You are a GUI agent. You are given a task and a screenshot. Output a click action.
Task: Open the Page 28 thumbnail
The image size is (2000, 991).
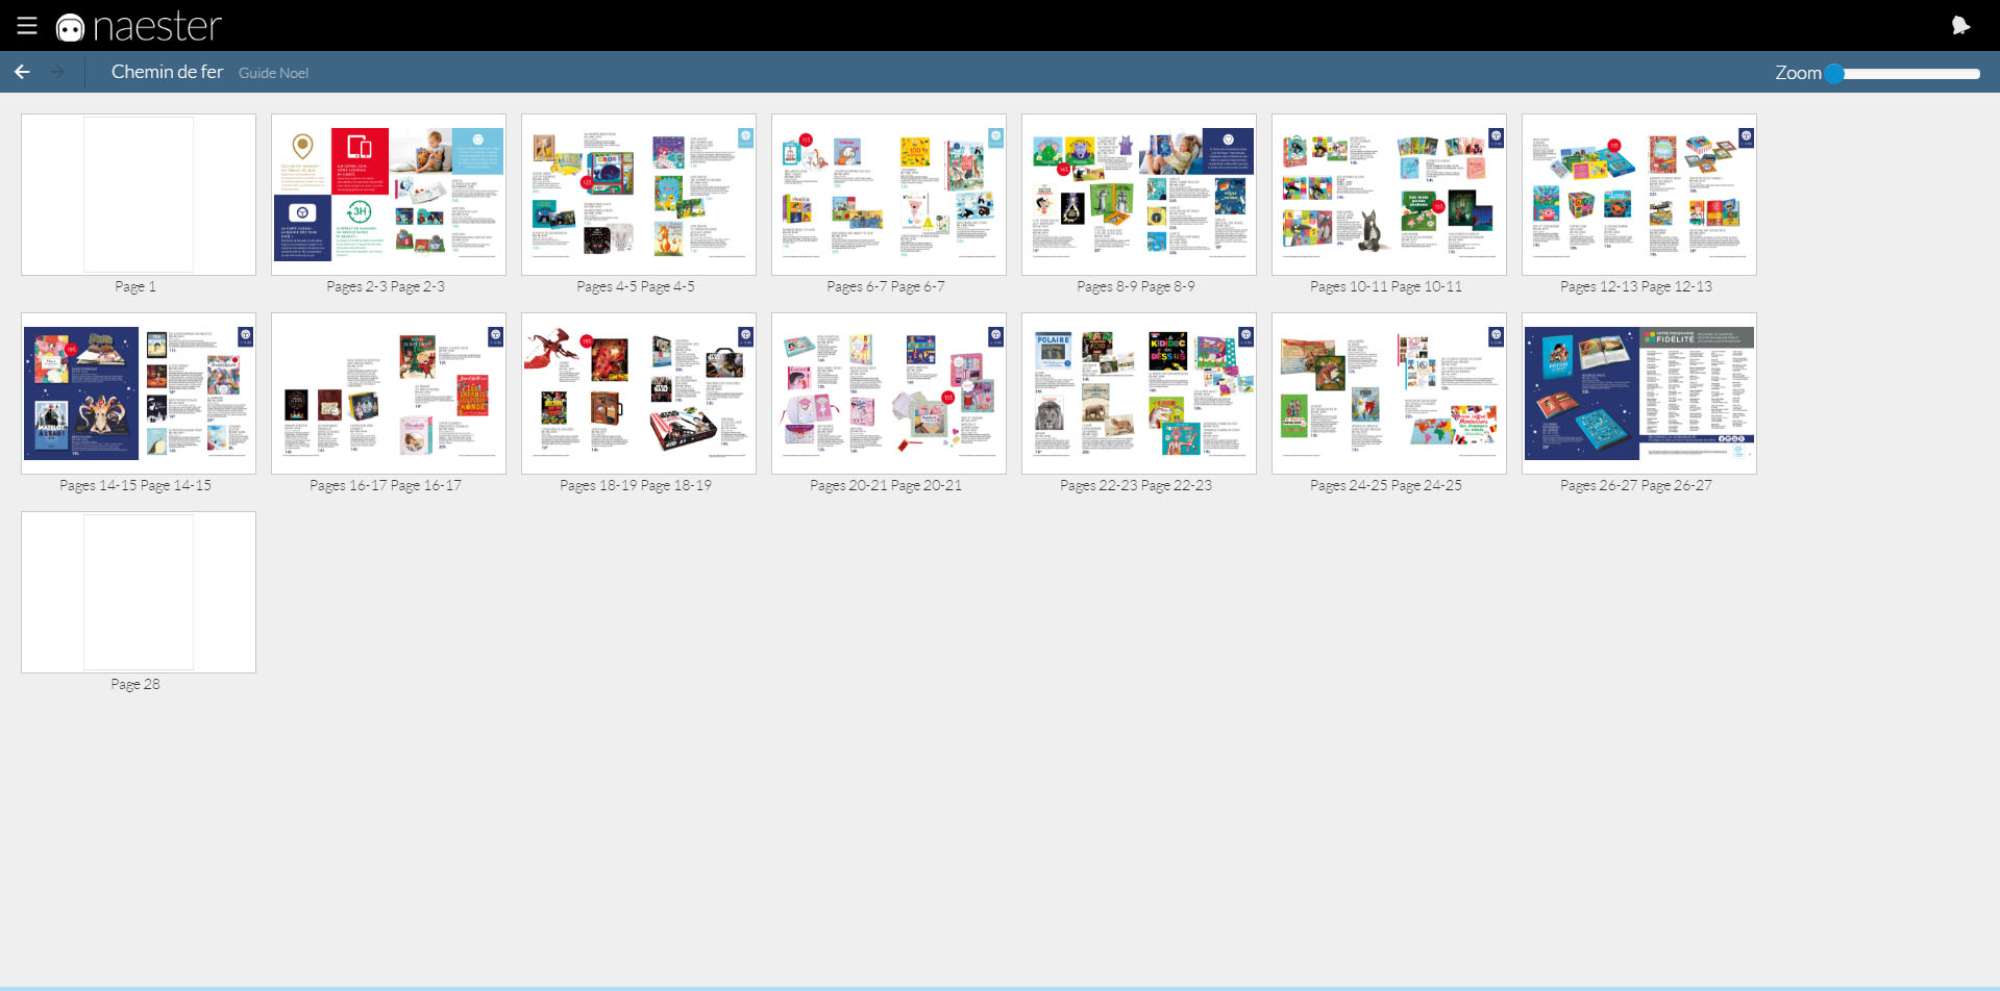point(138,592)
